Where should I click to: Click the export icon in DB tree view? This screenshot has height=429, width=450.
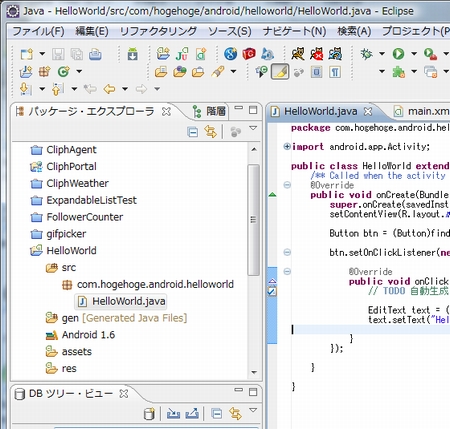pyautogui.click(x=192, y=414)
